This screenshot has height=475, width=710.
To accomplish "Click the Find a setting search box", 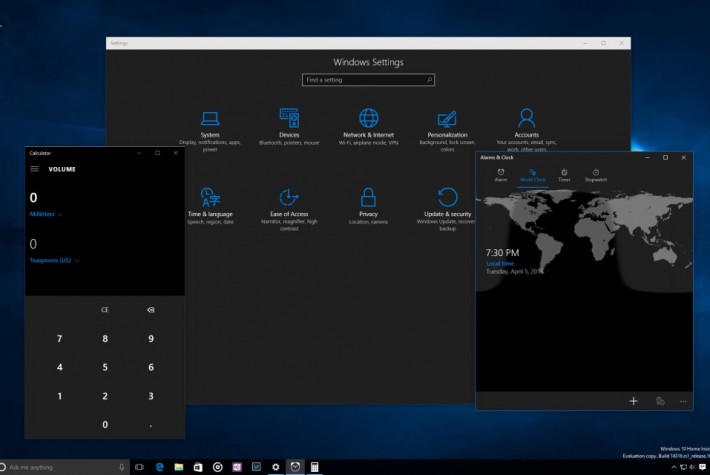I will click(x=368, y=80).
